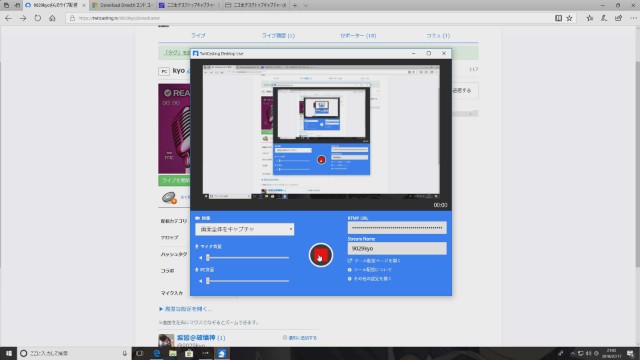This screenshot has height=360, width=640.
Task: Refresh the page with reload icon
Action: coord(38,18)
